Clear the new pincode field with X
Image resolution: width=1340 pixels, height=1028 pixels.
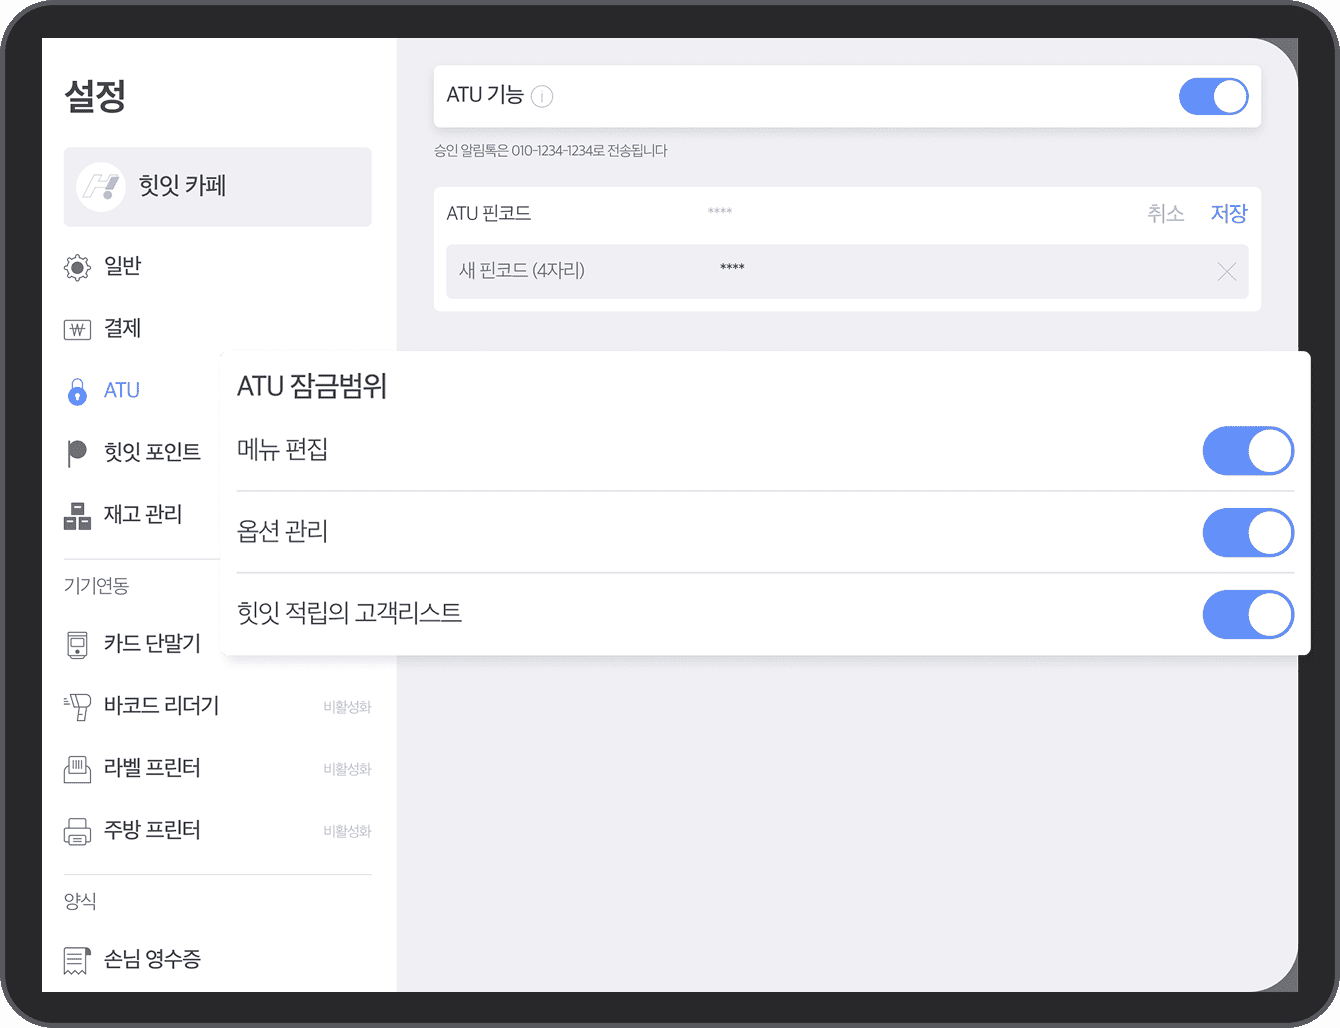[1227, 271]
